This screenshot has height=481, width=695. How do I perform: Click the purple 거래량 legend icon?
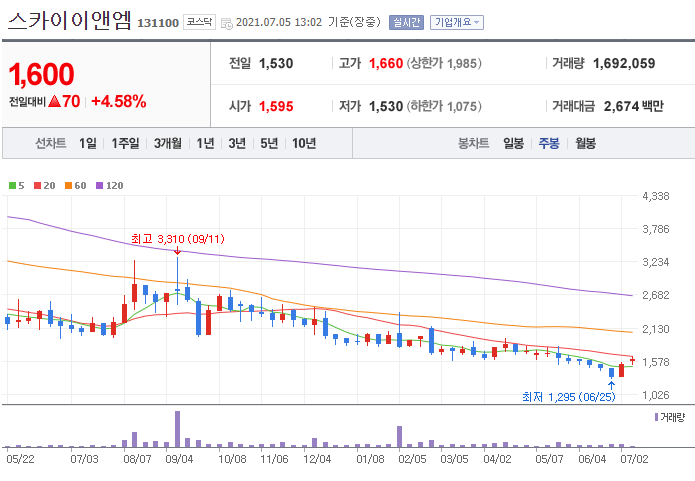point(656,416)
